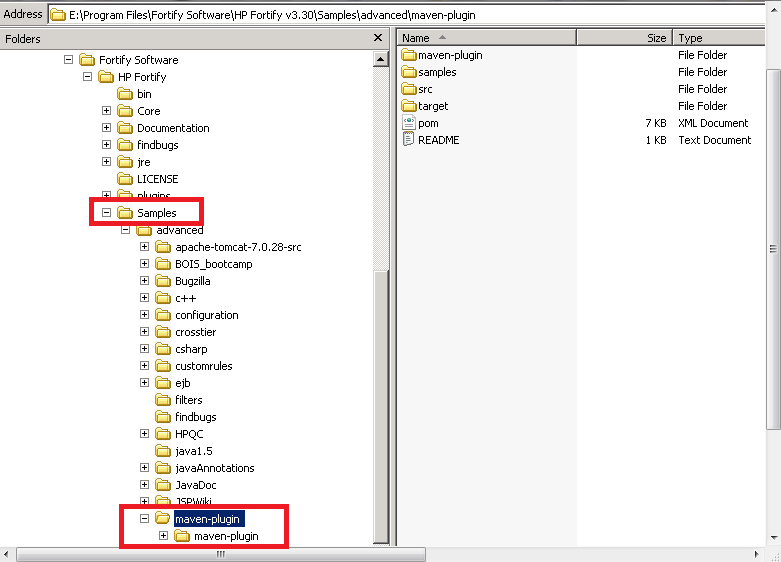
Task: Click the HPQC folder icon
Action: point(163,434)
